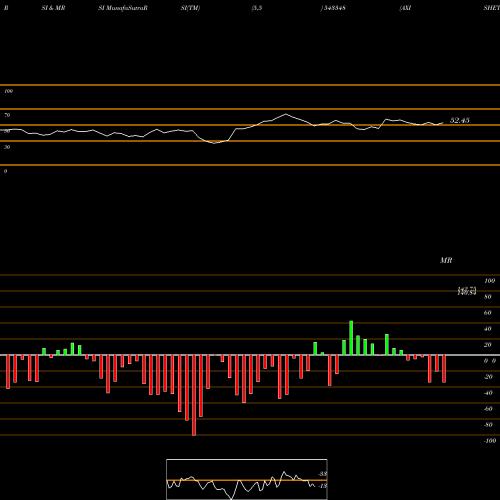Viewport: 500px width, 500px height.
Task: Click the "40" label on MR axis
Action: tap(488, 329)
